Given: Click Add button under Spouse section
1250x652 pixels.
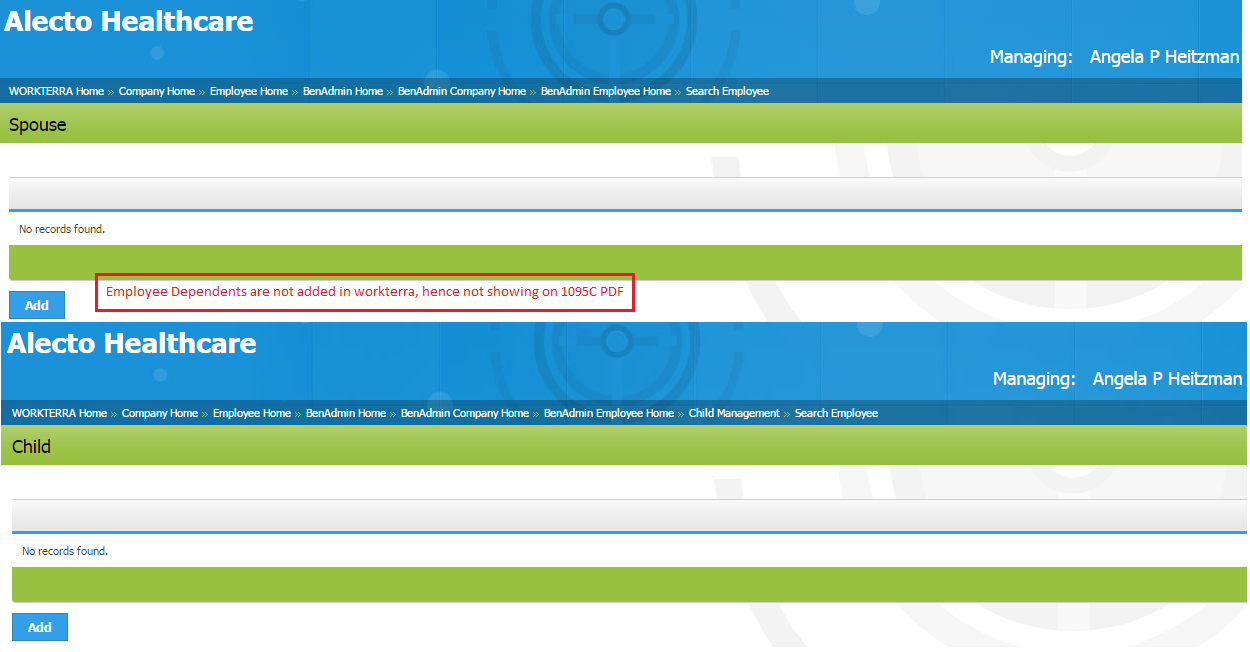Looking at the screenshot, I should pos(37,305).
